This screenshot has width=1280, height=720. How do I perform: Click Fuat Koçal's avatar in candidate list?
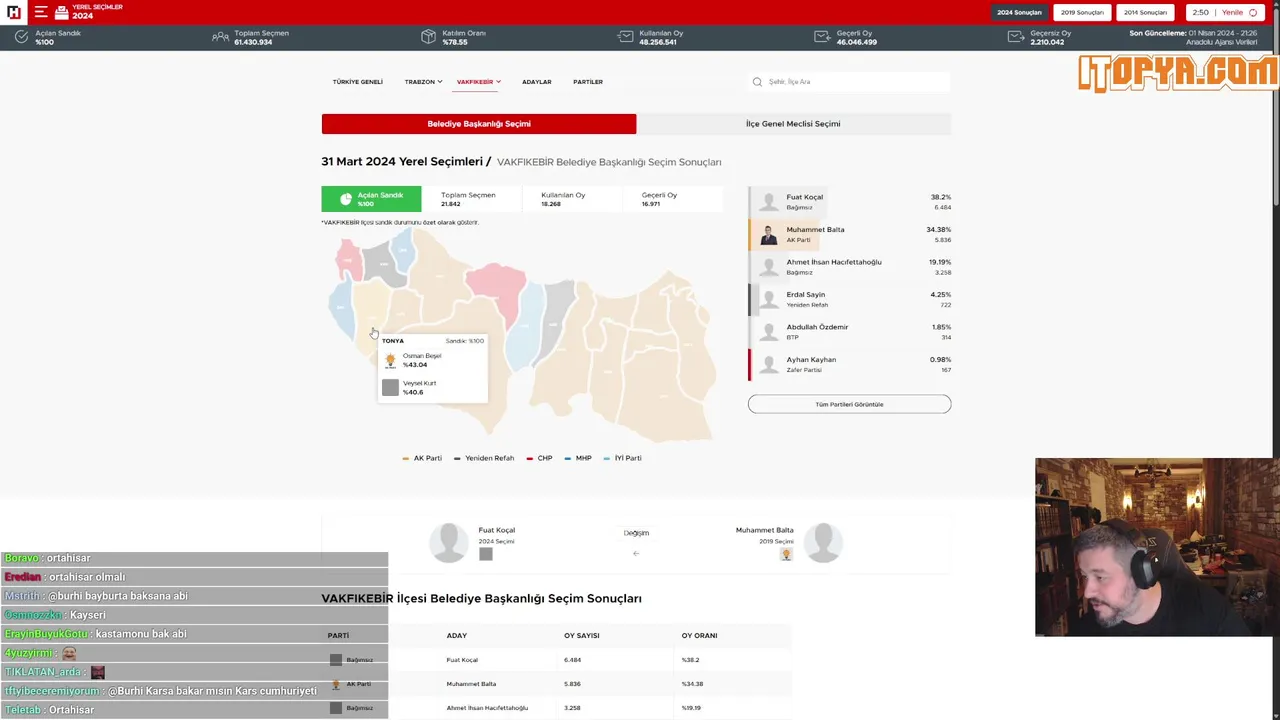click(x=768, y=202)
